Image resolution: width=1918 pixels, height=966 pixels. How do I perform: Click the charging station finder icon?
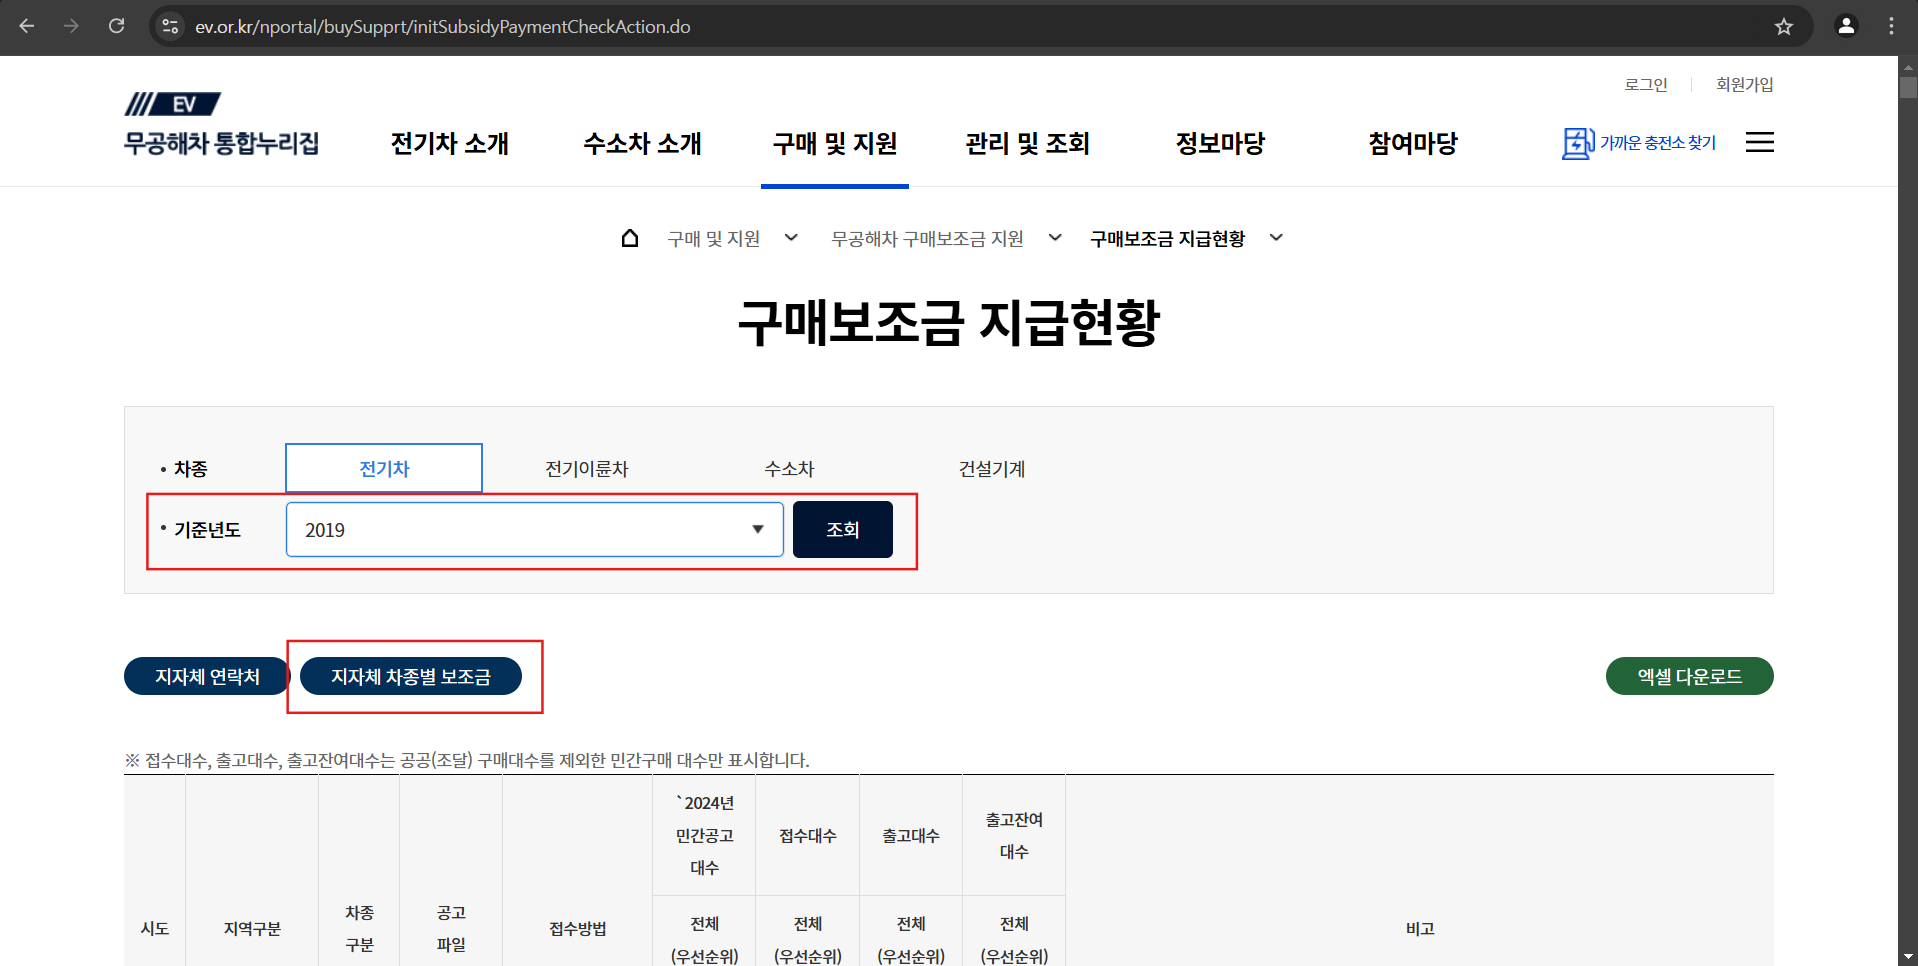(x=1578, y=143)
